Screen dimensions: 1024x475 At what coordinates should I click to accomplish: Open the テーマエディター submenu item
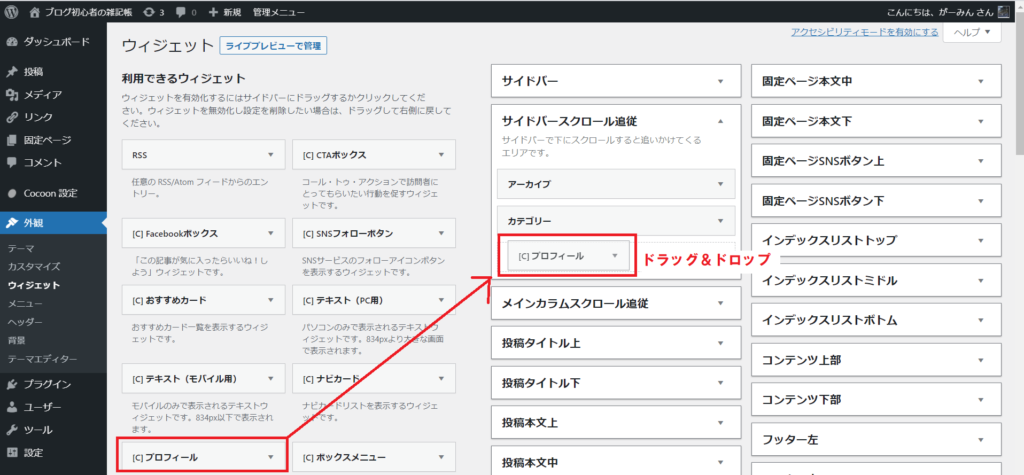pyautogui.click(x=42, y=359)
